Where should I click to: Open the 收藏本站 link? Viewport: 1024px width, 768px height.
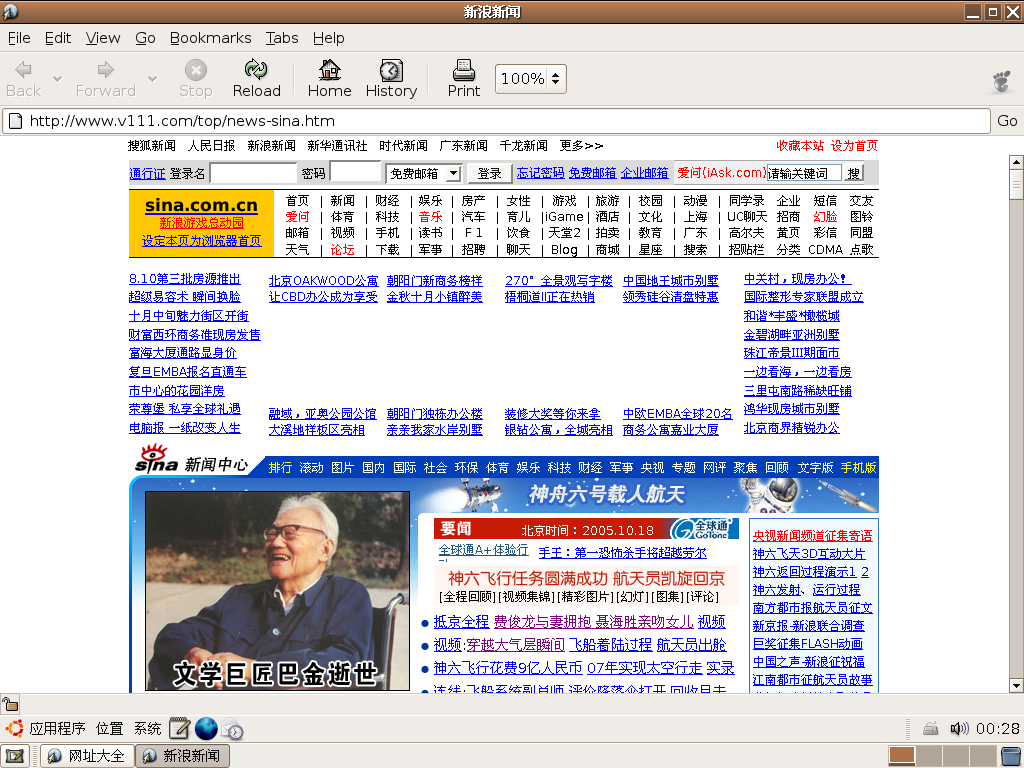(800, 146)
